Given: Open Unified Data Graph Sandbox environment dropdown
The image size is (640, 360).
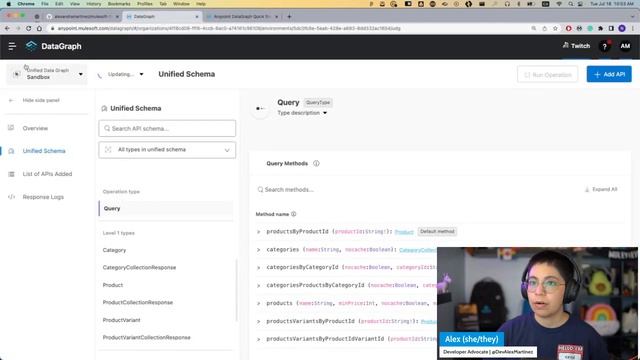Looking at the screenshot, I should coord(47,74).
